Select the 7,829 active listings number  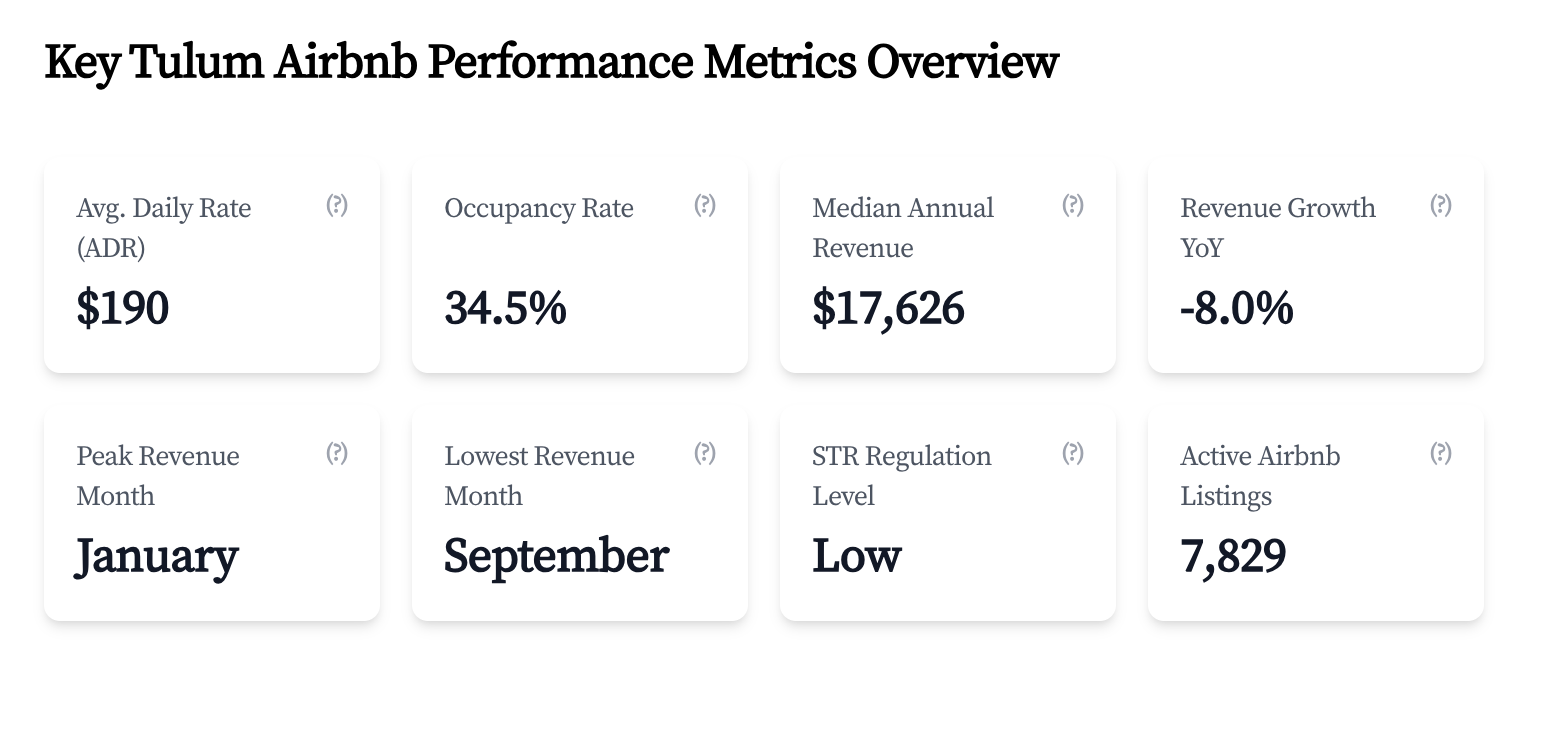click(x=1233, y=556)
